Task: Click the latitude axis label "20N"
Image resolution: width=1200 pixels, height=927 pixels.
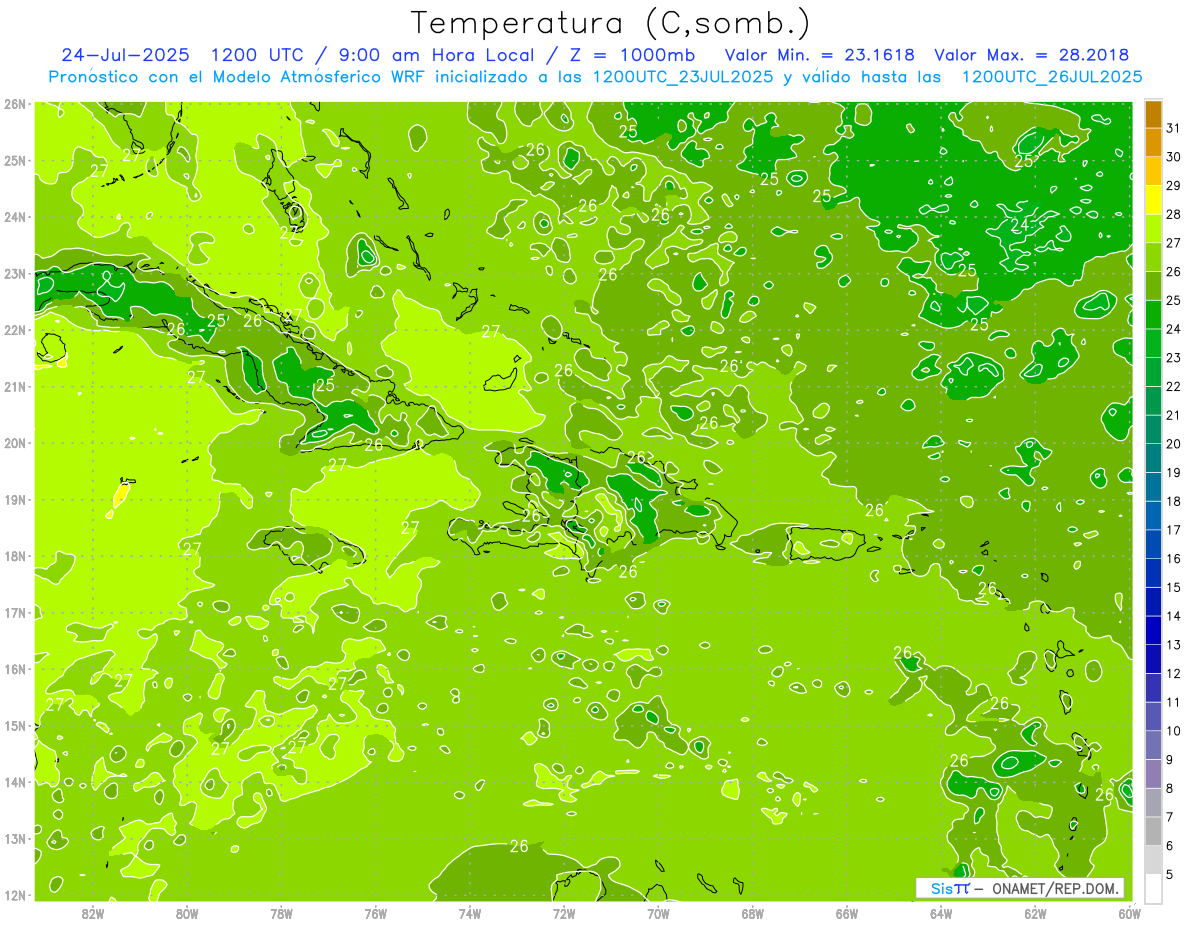Action: pyautogui.click(x=14, y=443)
